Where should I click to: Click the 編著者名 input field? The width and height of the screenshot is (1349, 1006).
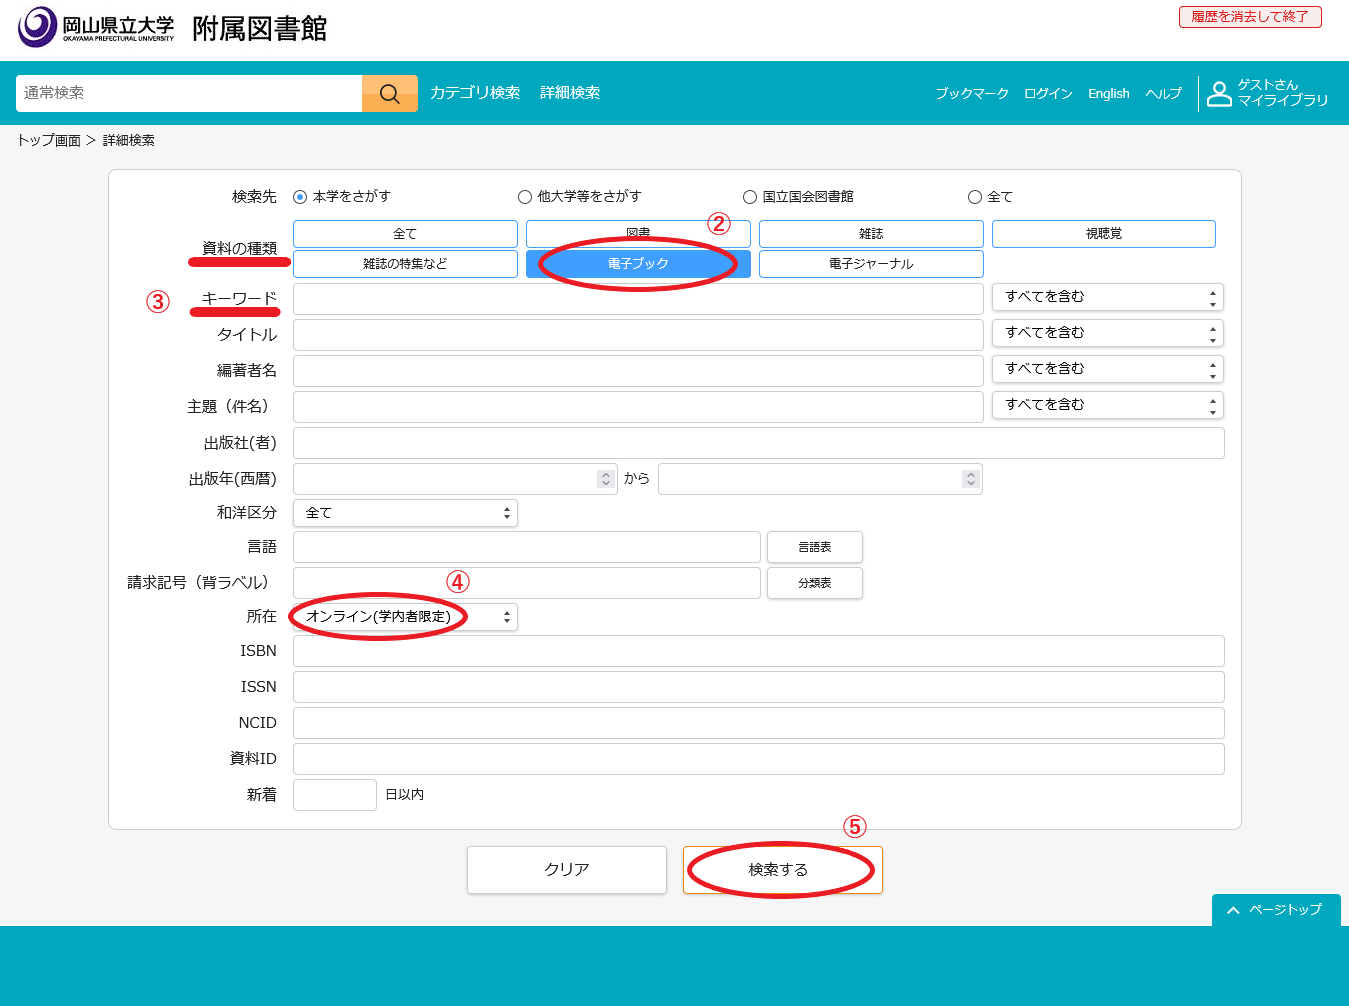click(638, 371)
